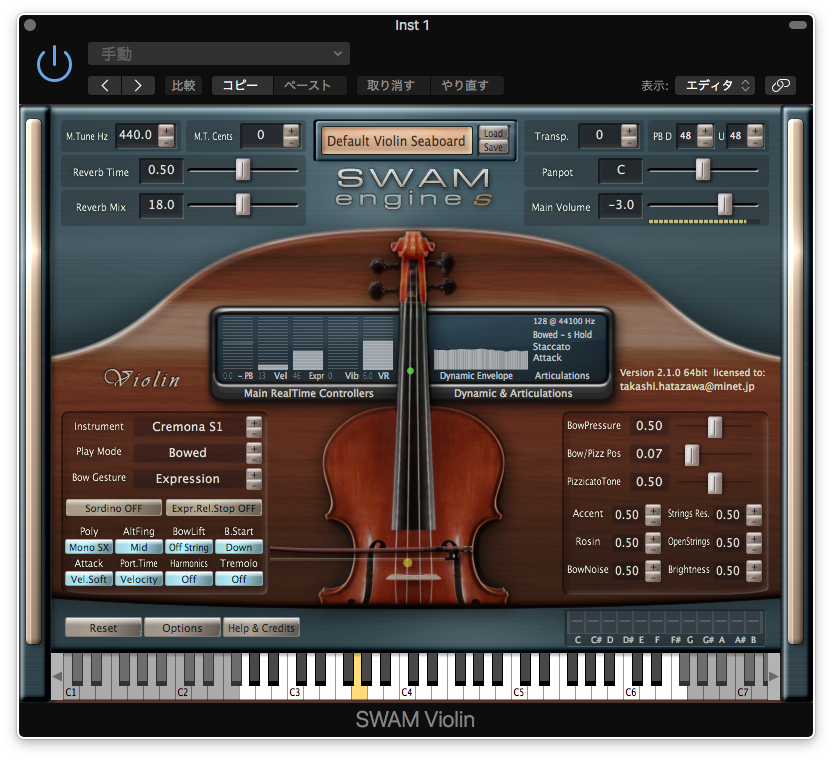Click the Main Volume slider handle
The image size is (832, 760).
click(725, 205)
